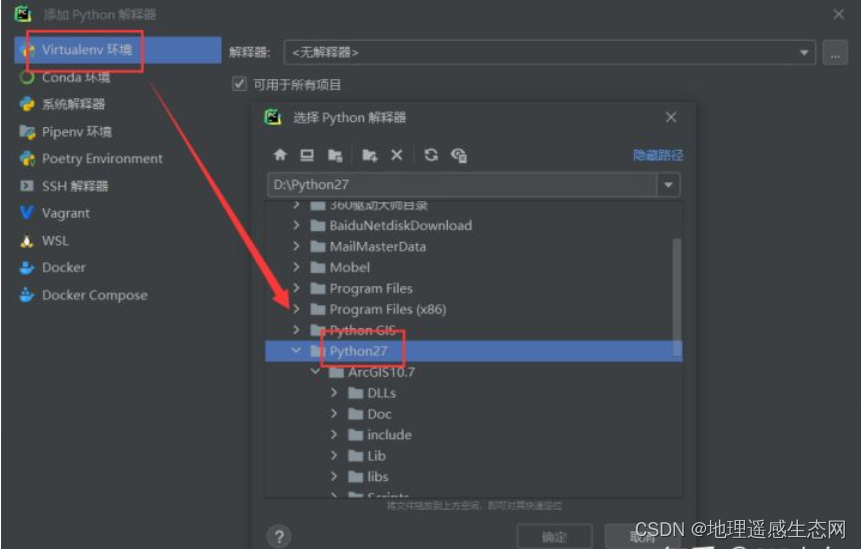Select Virtualenv environment in sidebar
The width and height of the screenshot is (861, 549).
tap(118, 50)
